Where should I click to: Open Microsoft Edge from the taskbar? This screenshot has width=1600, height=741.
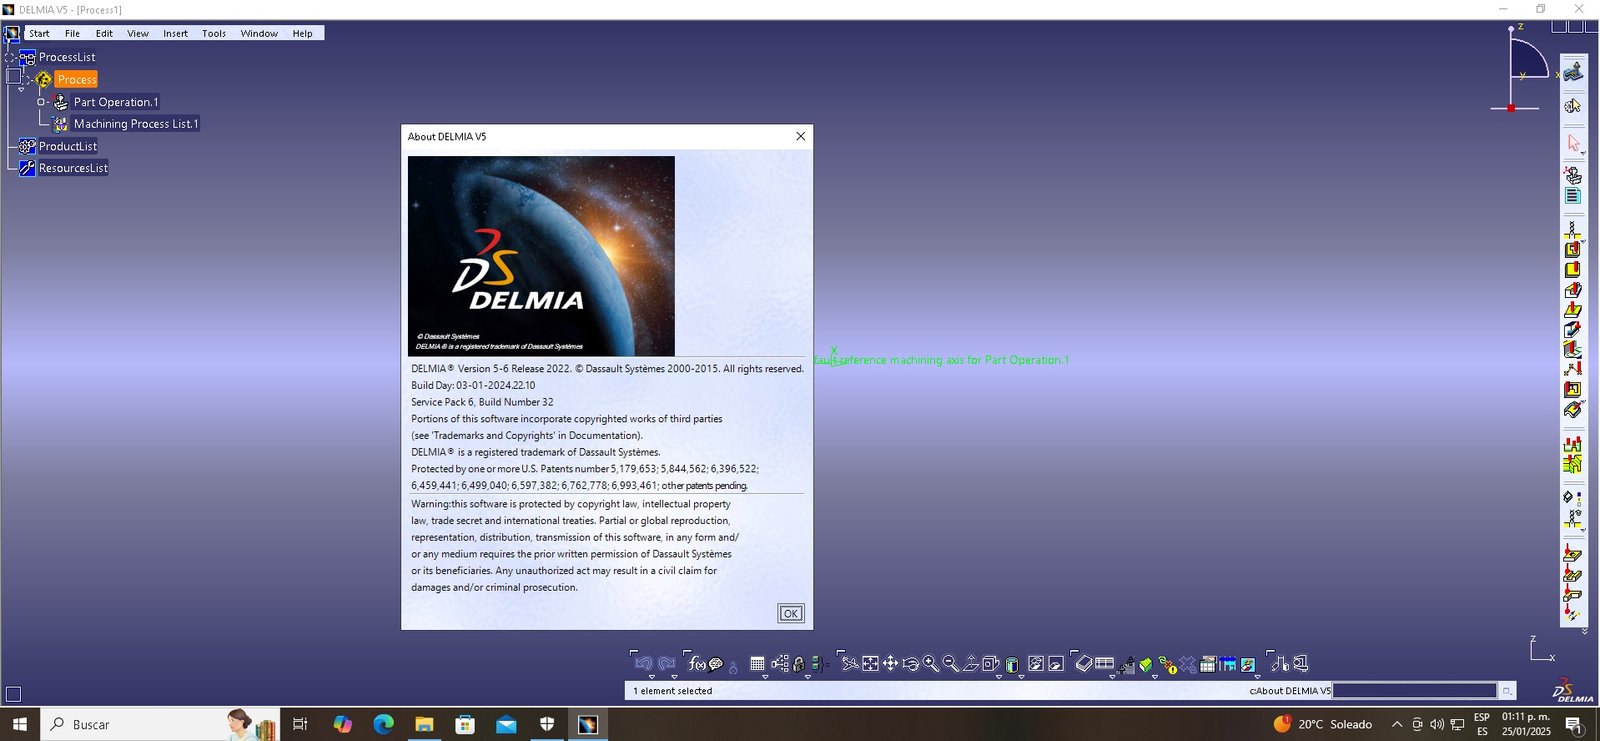[x=383, y=724]
